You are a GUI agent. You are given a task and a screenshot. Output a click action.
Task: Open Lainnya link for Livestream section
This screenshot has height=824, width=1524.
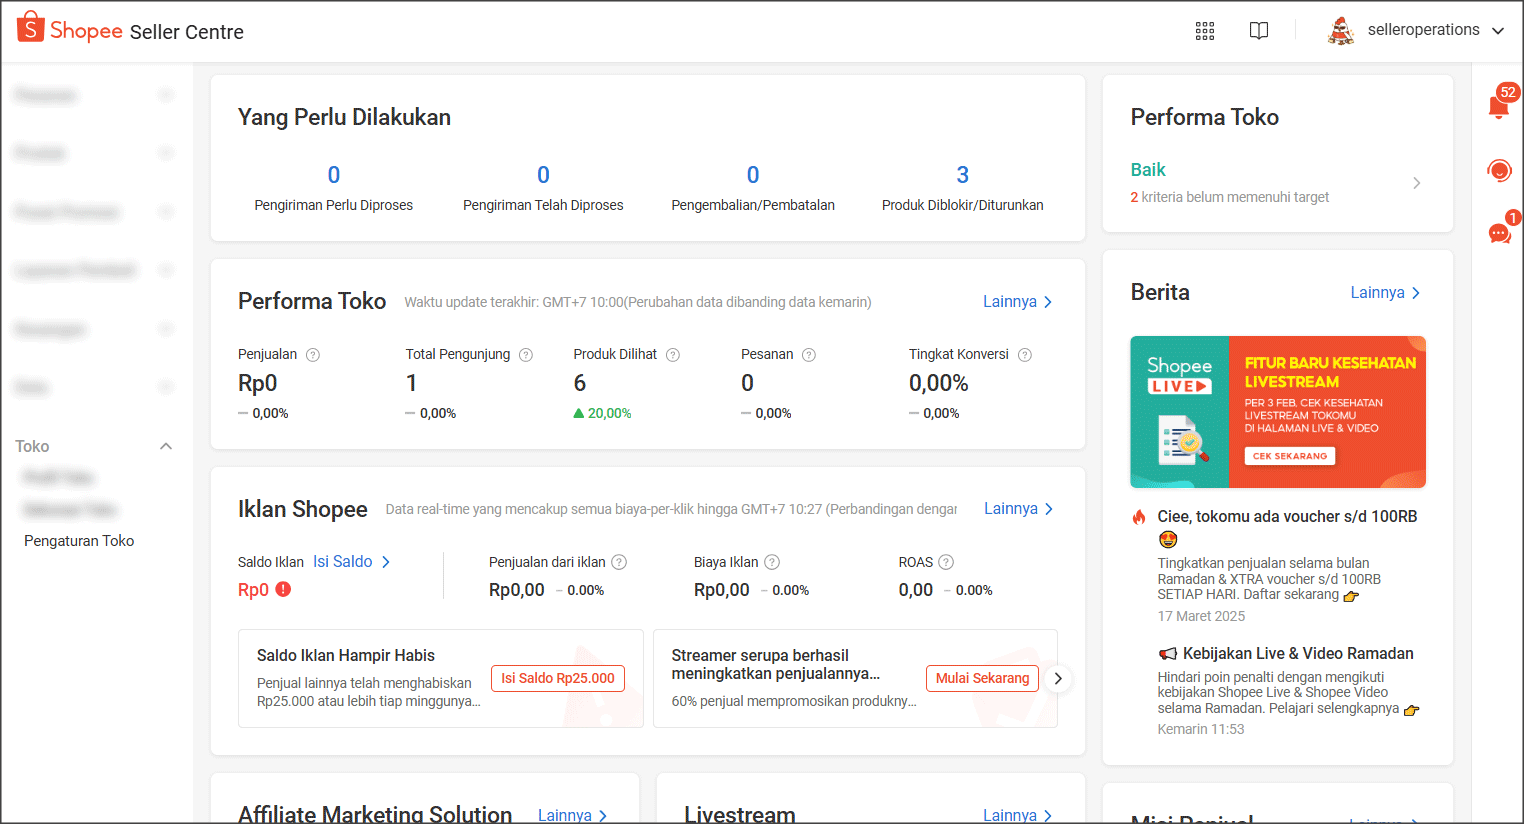[x=1018, y=815]
